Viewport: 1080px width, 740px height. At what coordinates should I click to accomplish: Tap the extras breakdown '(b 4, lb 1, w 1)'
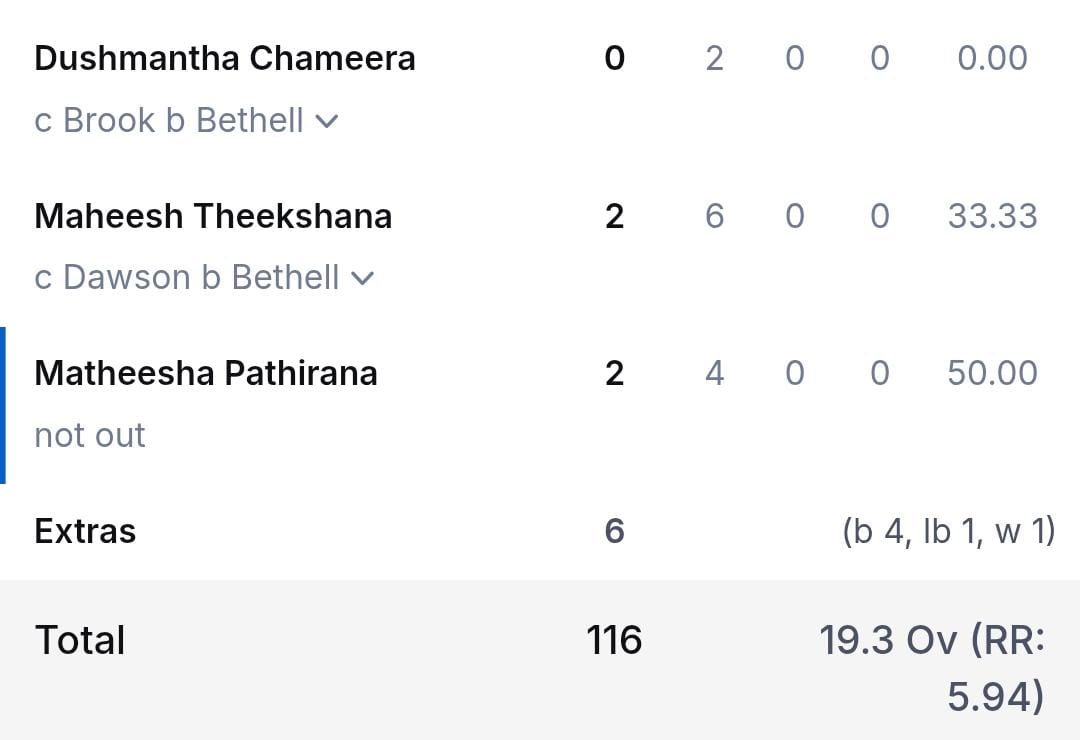(x=948, y=531)
